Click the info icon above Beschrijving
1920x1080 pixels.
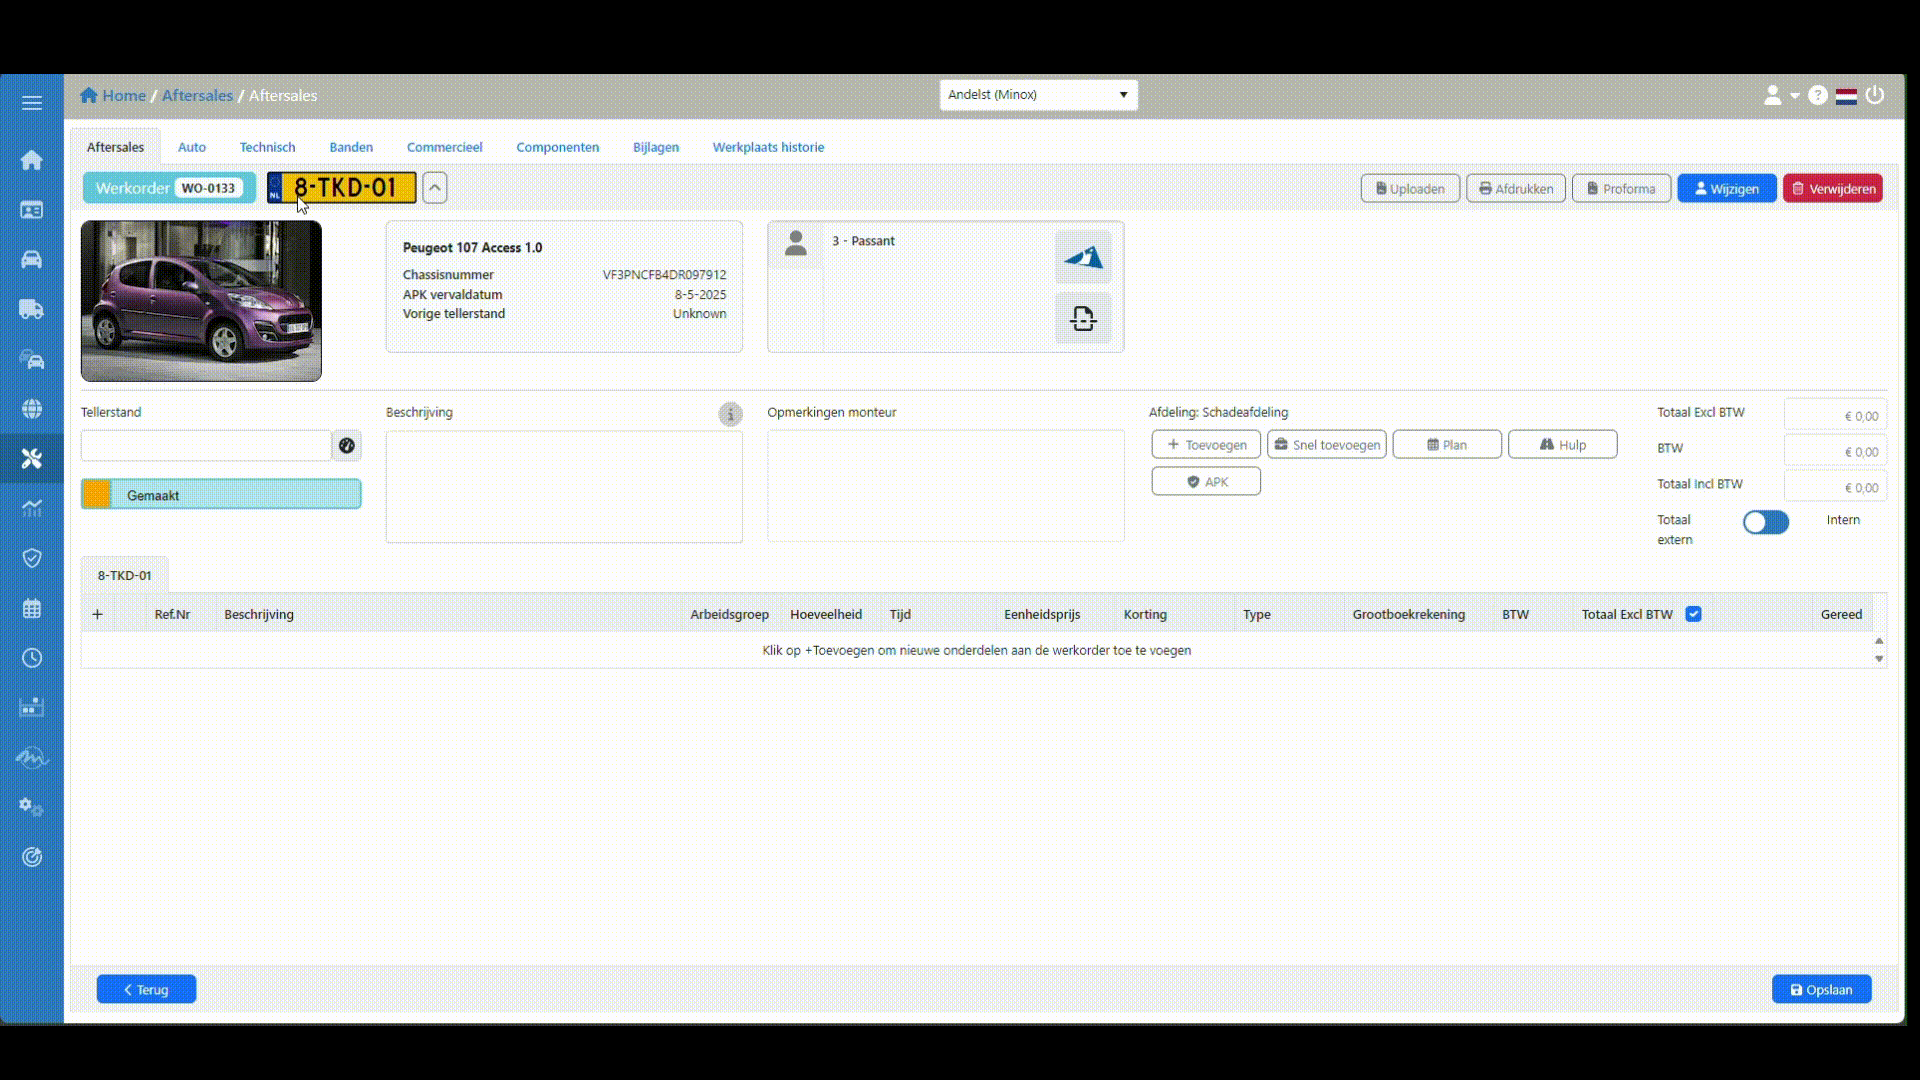tap(730, 414)
